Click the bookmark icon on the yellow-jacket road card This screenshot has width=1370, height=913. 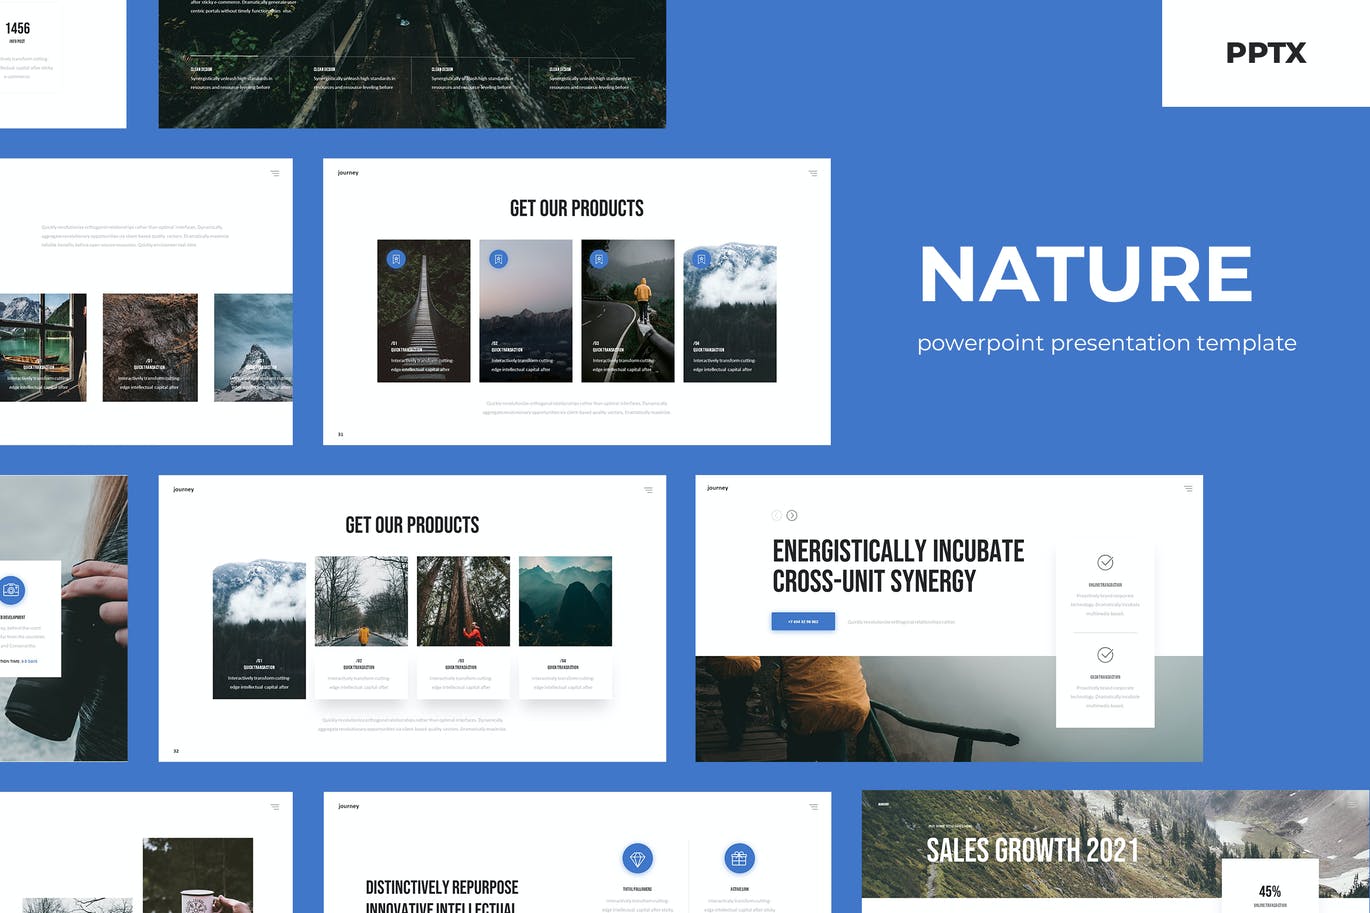(x=599, y=259)
